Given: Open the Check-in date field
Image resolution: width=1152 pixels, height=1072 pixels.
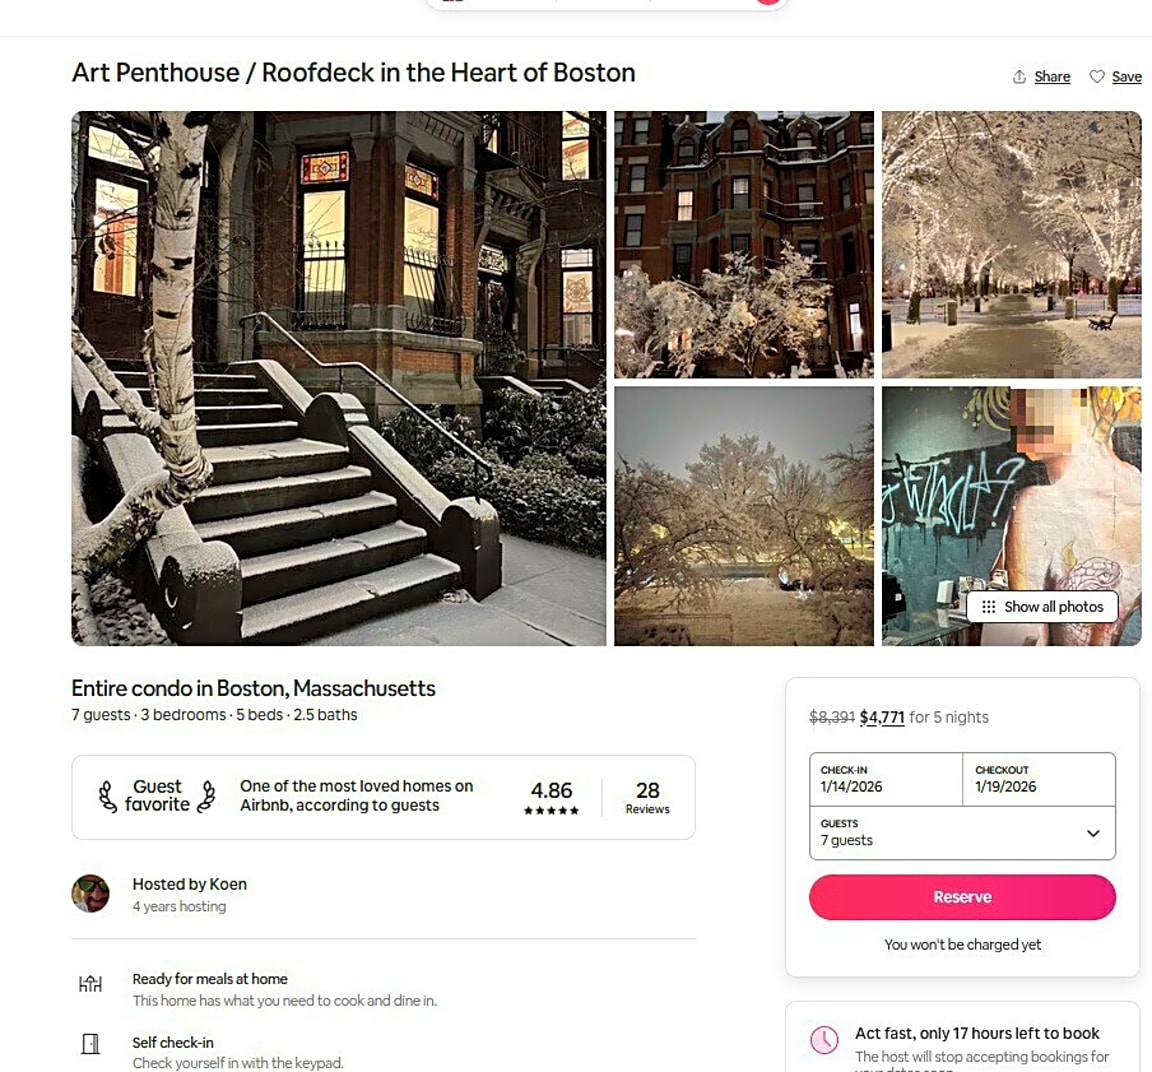Looking at the screenshot, I should click(886, 779).
